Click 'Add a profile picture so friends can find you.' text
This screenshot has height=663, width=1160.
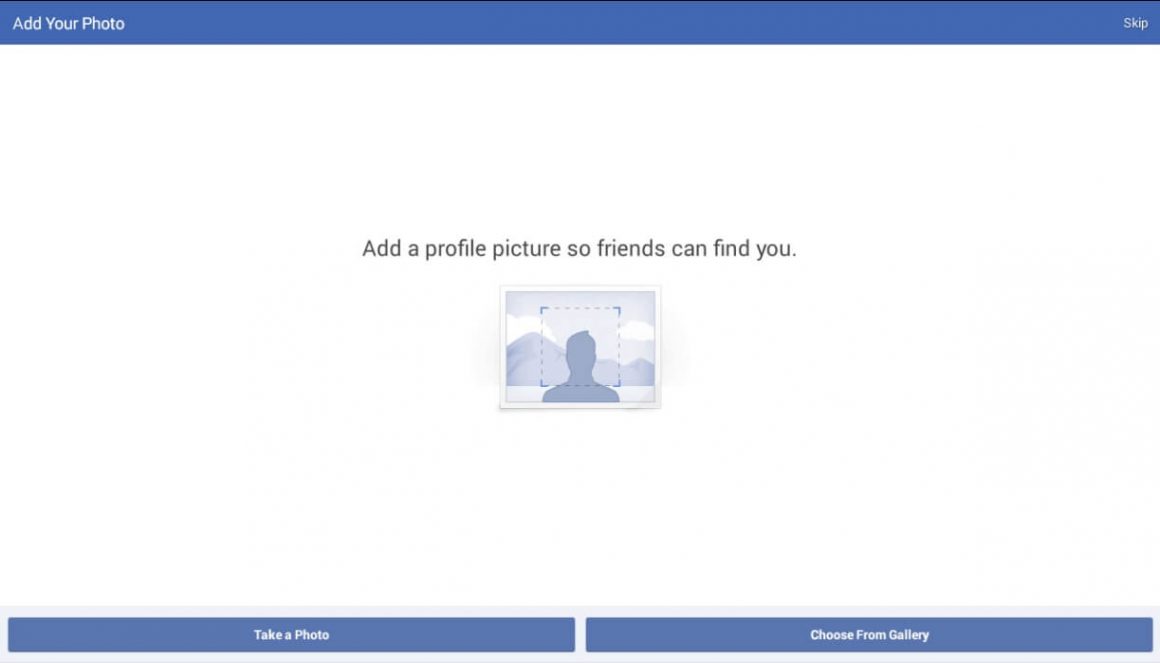coord(579,249)
